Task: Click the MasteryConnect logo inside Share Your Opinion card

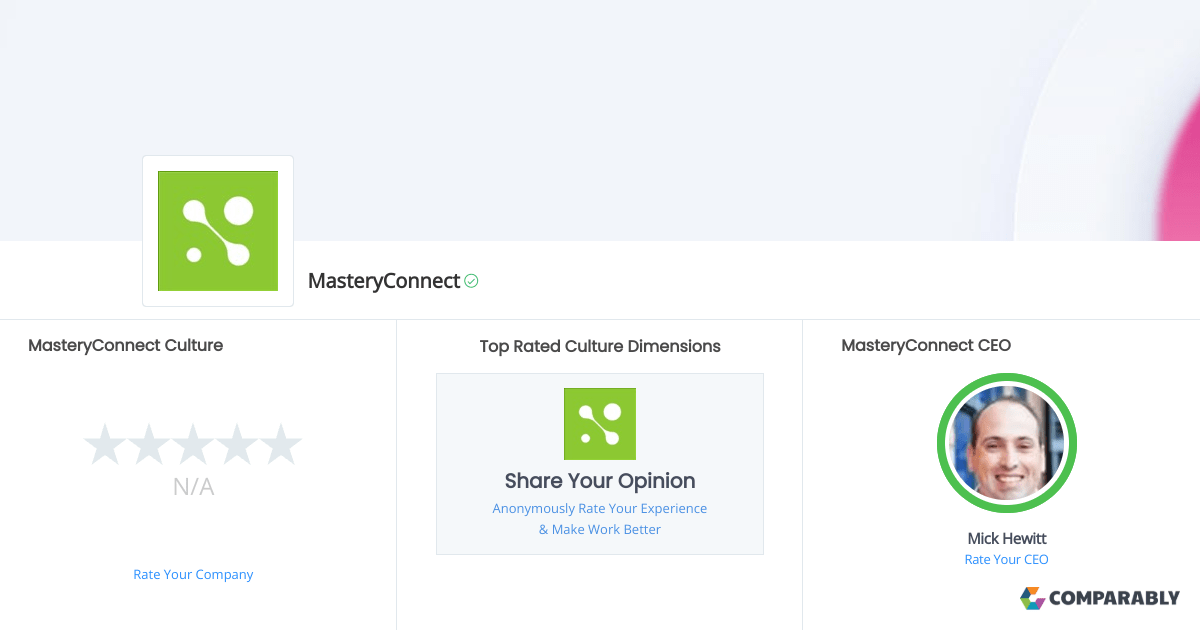Action: pos(600,423)
